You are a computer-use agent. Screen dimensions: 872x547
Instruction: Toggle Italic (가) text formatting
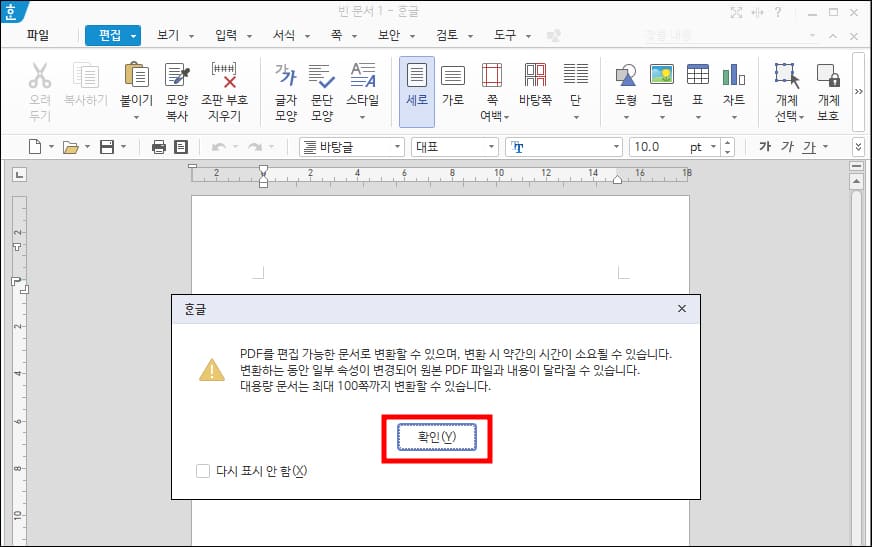pos(787,147)
